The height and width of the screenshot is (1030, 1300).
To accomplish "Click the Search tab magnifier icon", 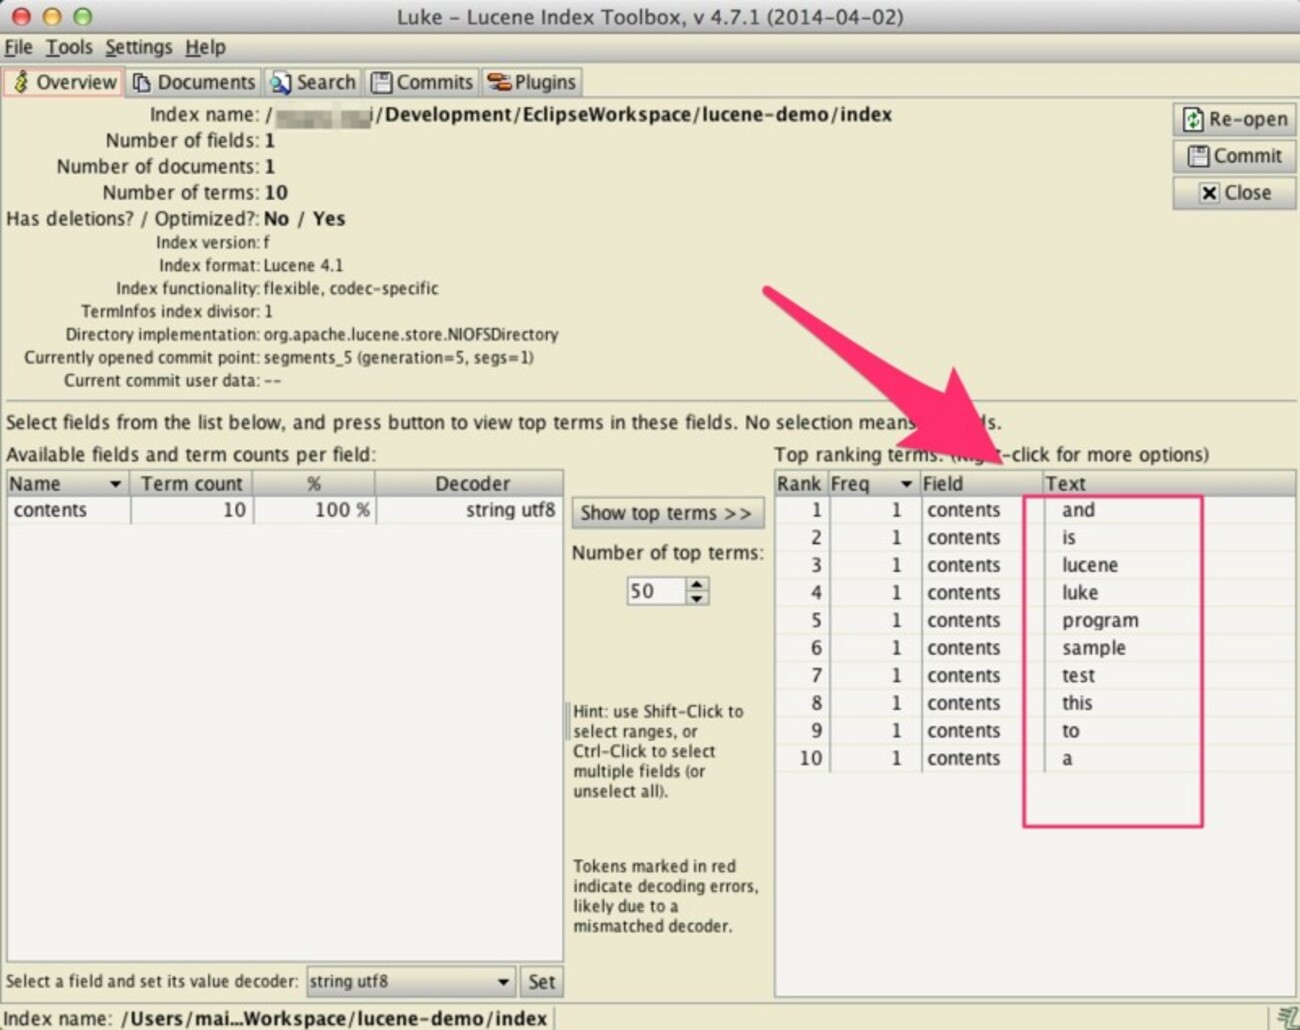I will pyautogui.click(x=281, y=82).
